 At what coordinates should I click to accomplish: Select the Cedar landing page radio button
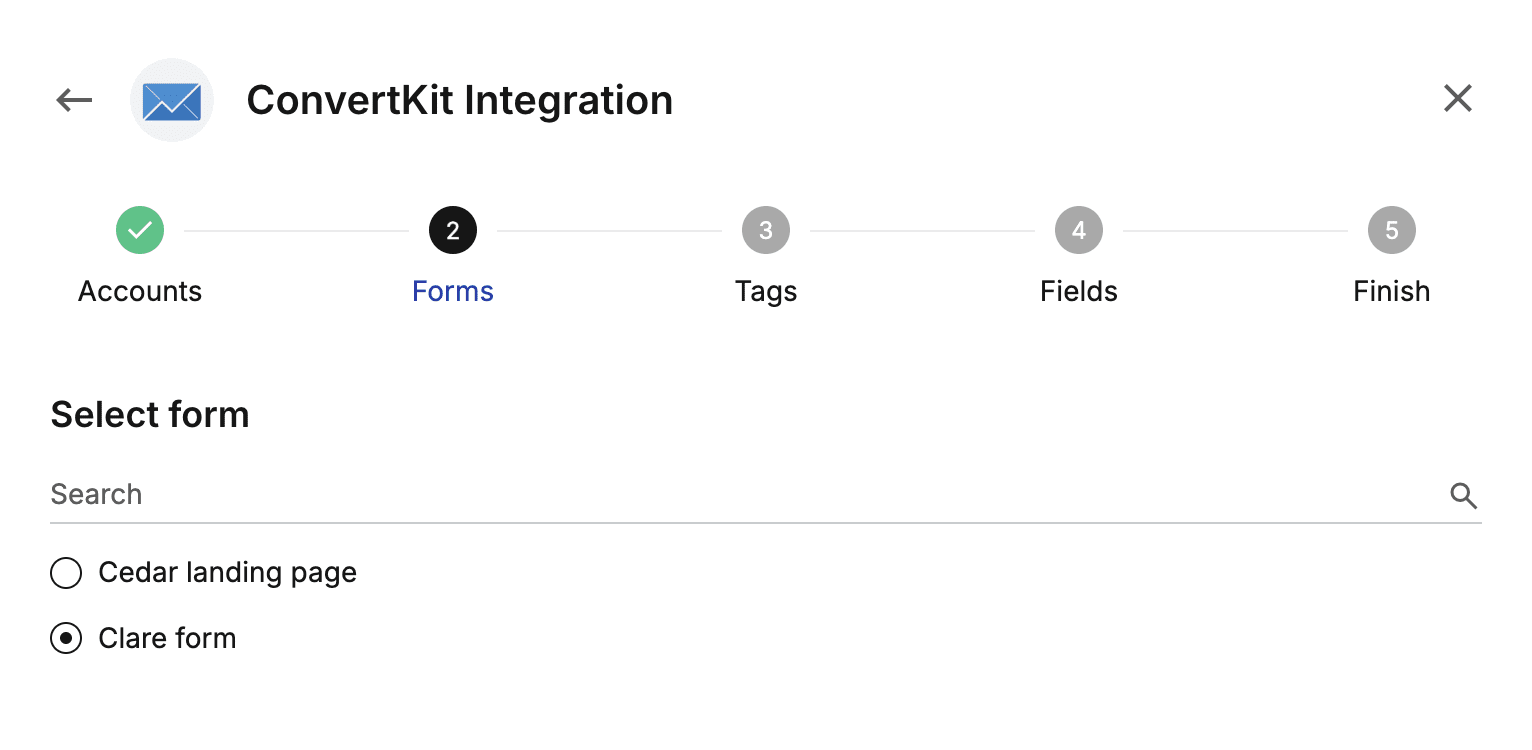click(x=66, y=573)
